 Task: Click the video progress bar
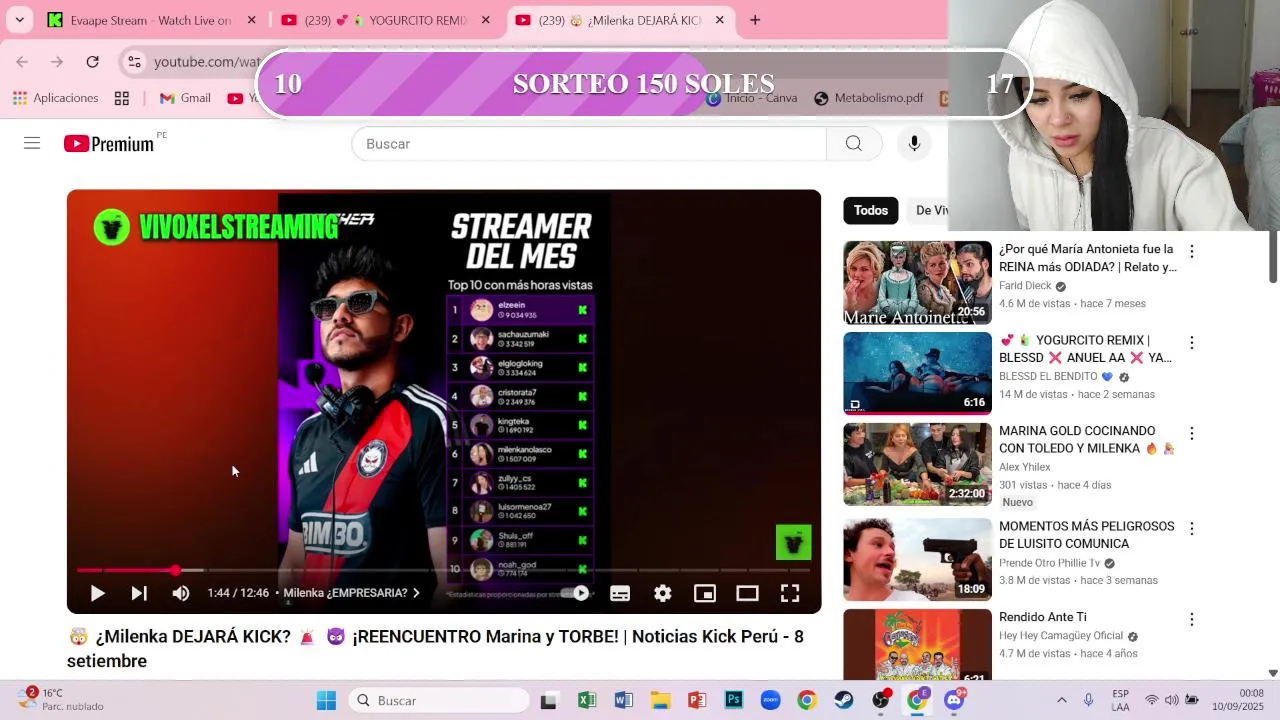[444, 570]
